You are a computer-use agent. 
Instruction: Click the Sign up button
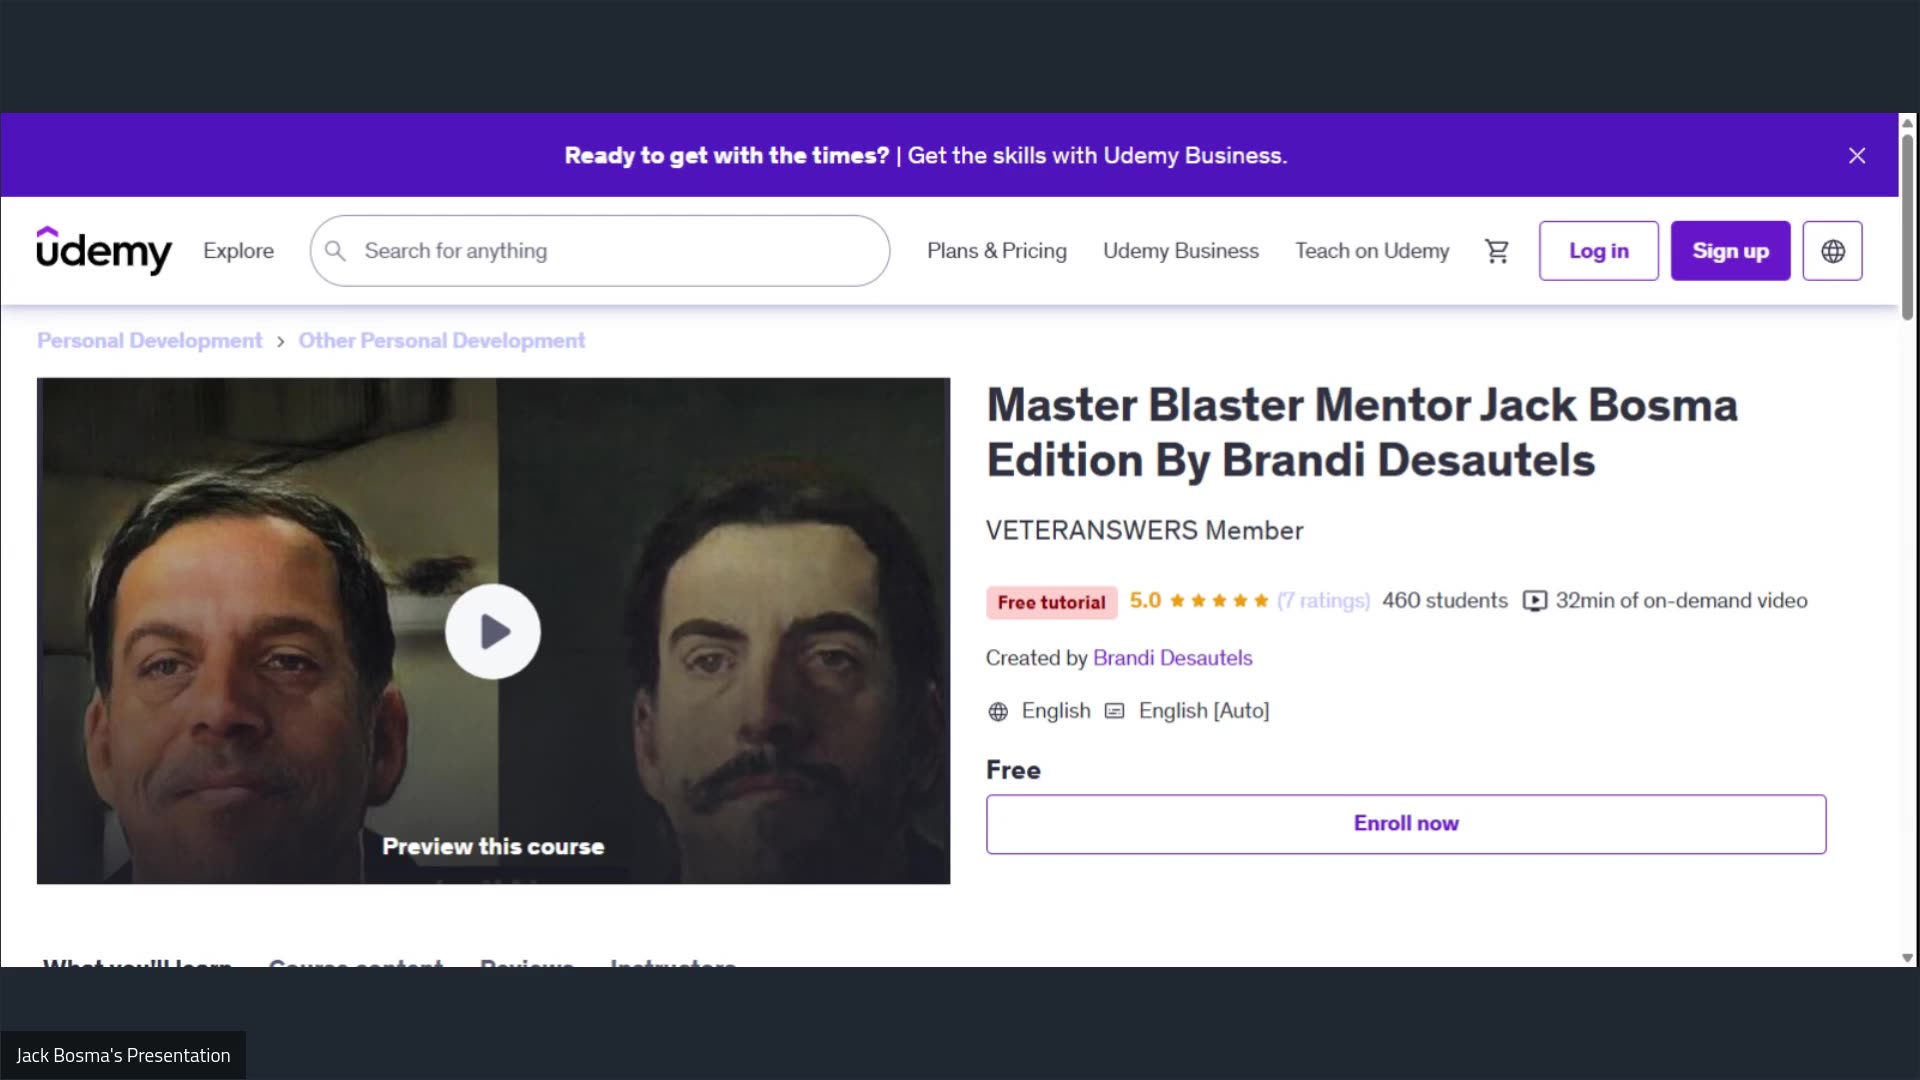point(1730,251)
